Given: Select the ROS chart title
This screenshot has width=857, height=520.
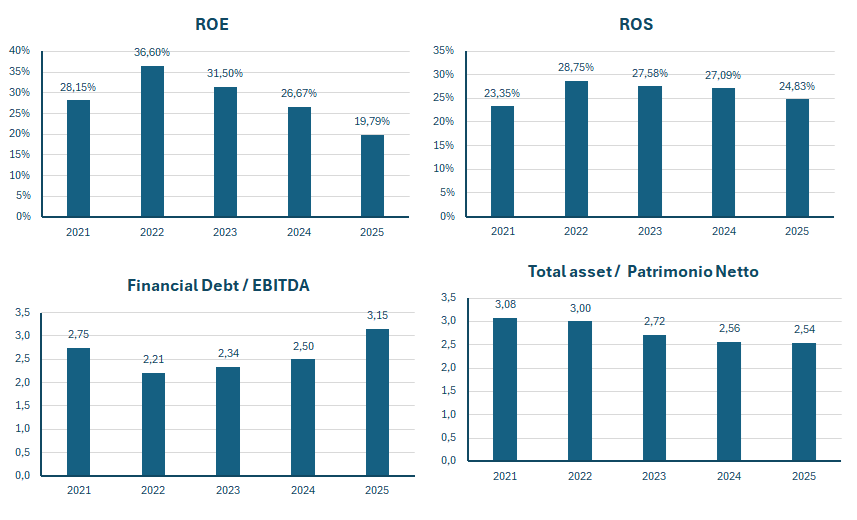Looking at the screenshot, I should (636, 25).
